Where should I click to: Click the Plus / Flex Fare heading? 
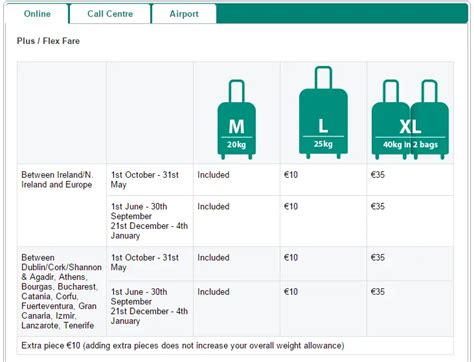[x=48, y=41]
